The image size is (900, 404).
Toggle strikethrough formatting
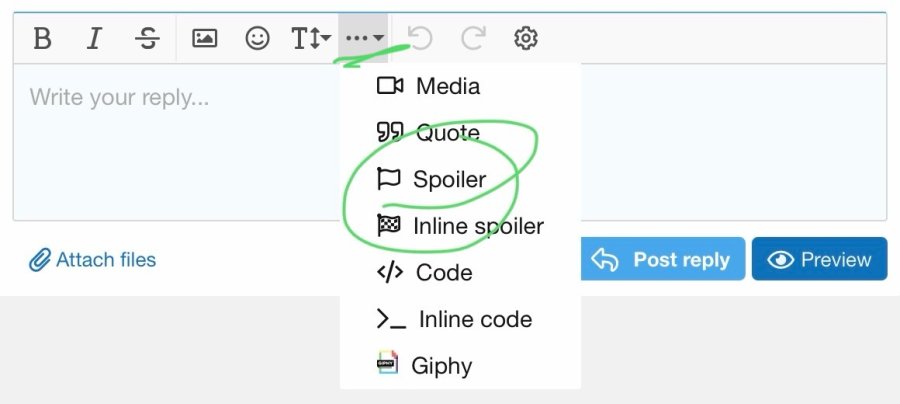coord(147,38)
